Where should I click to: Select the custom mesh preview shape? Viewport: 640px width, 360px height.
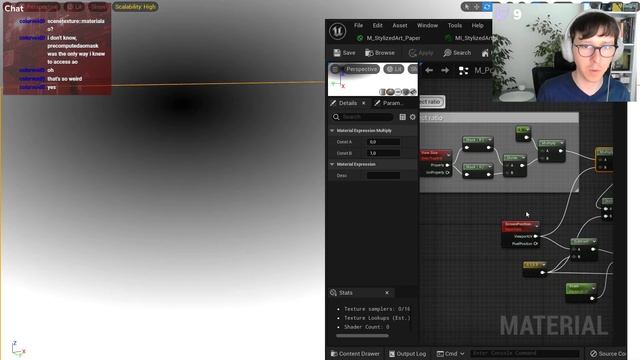[413, 92]
